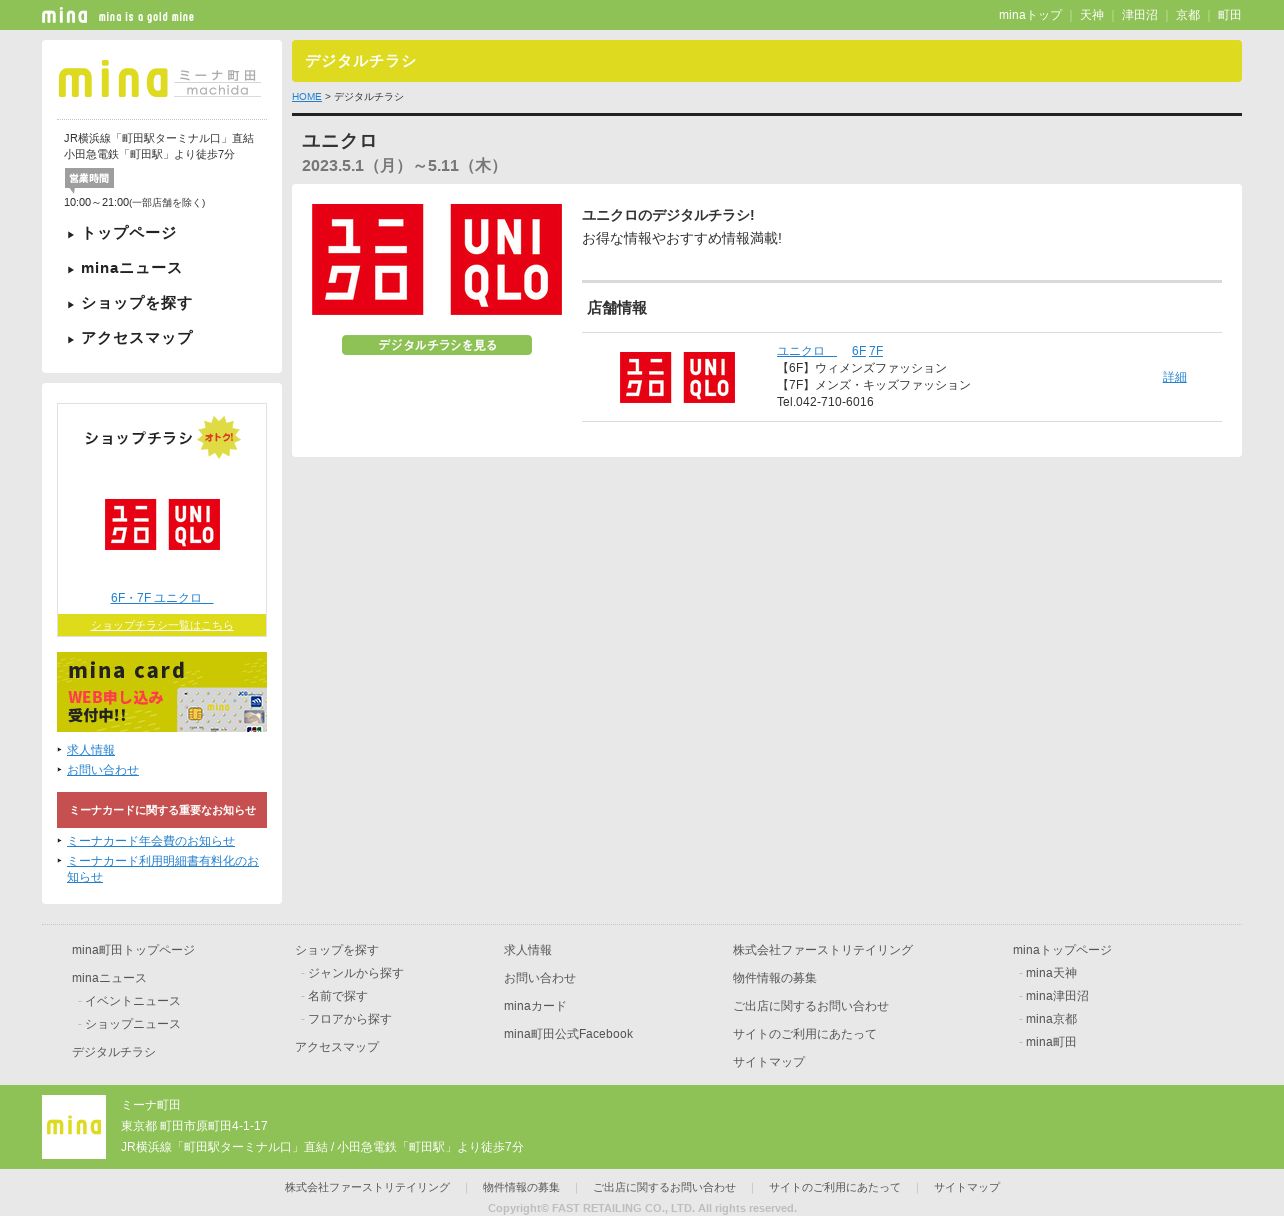Click ジャンルから探す in footer
This screenshot has height=1216, width=1284.
[356, 973]
